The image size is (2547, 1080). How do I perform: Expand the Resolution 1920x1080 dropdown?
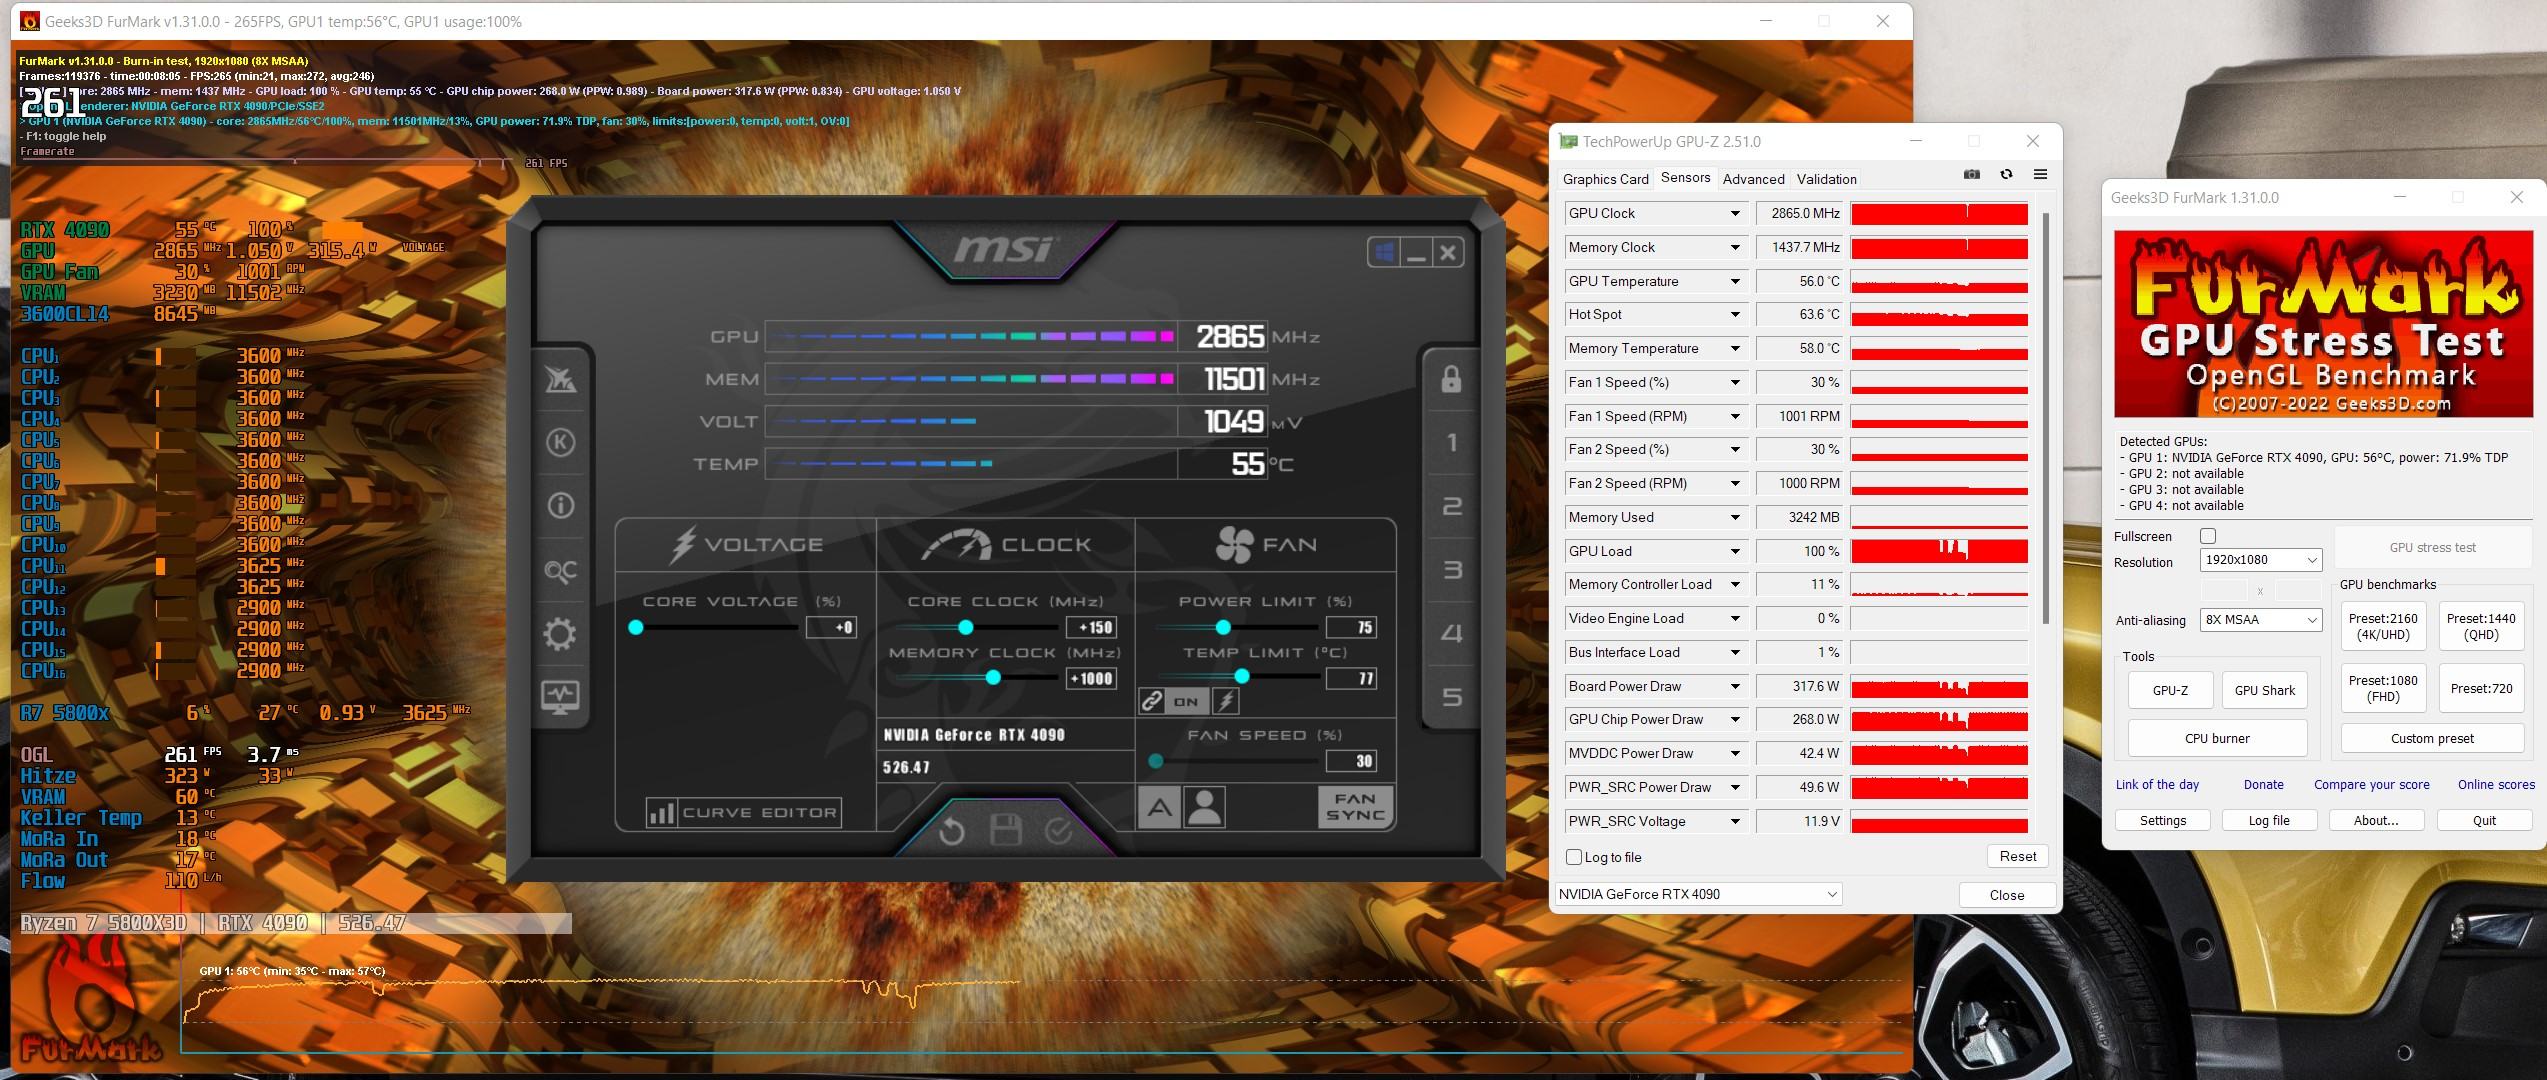point(2260,560)
